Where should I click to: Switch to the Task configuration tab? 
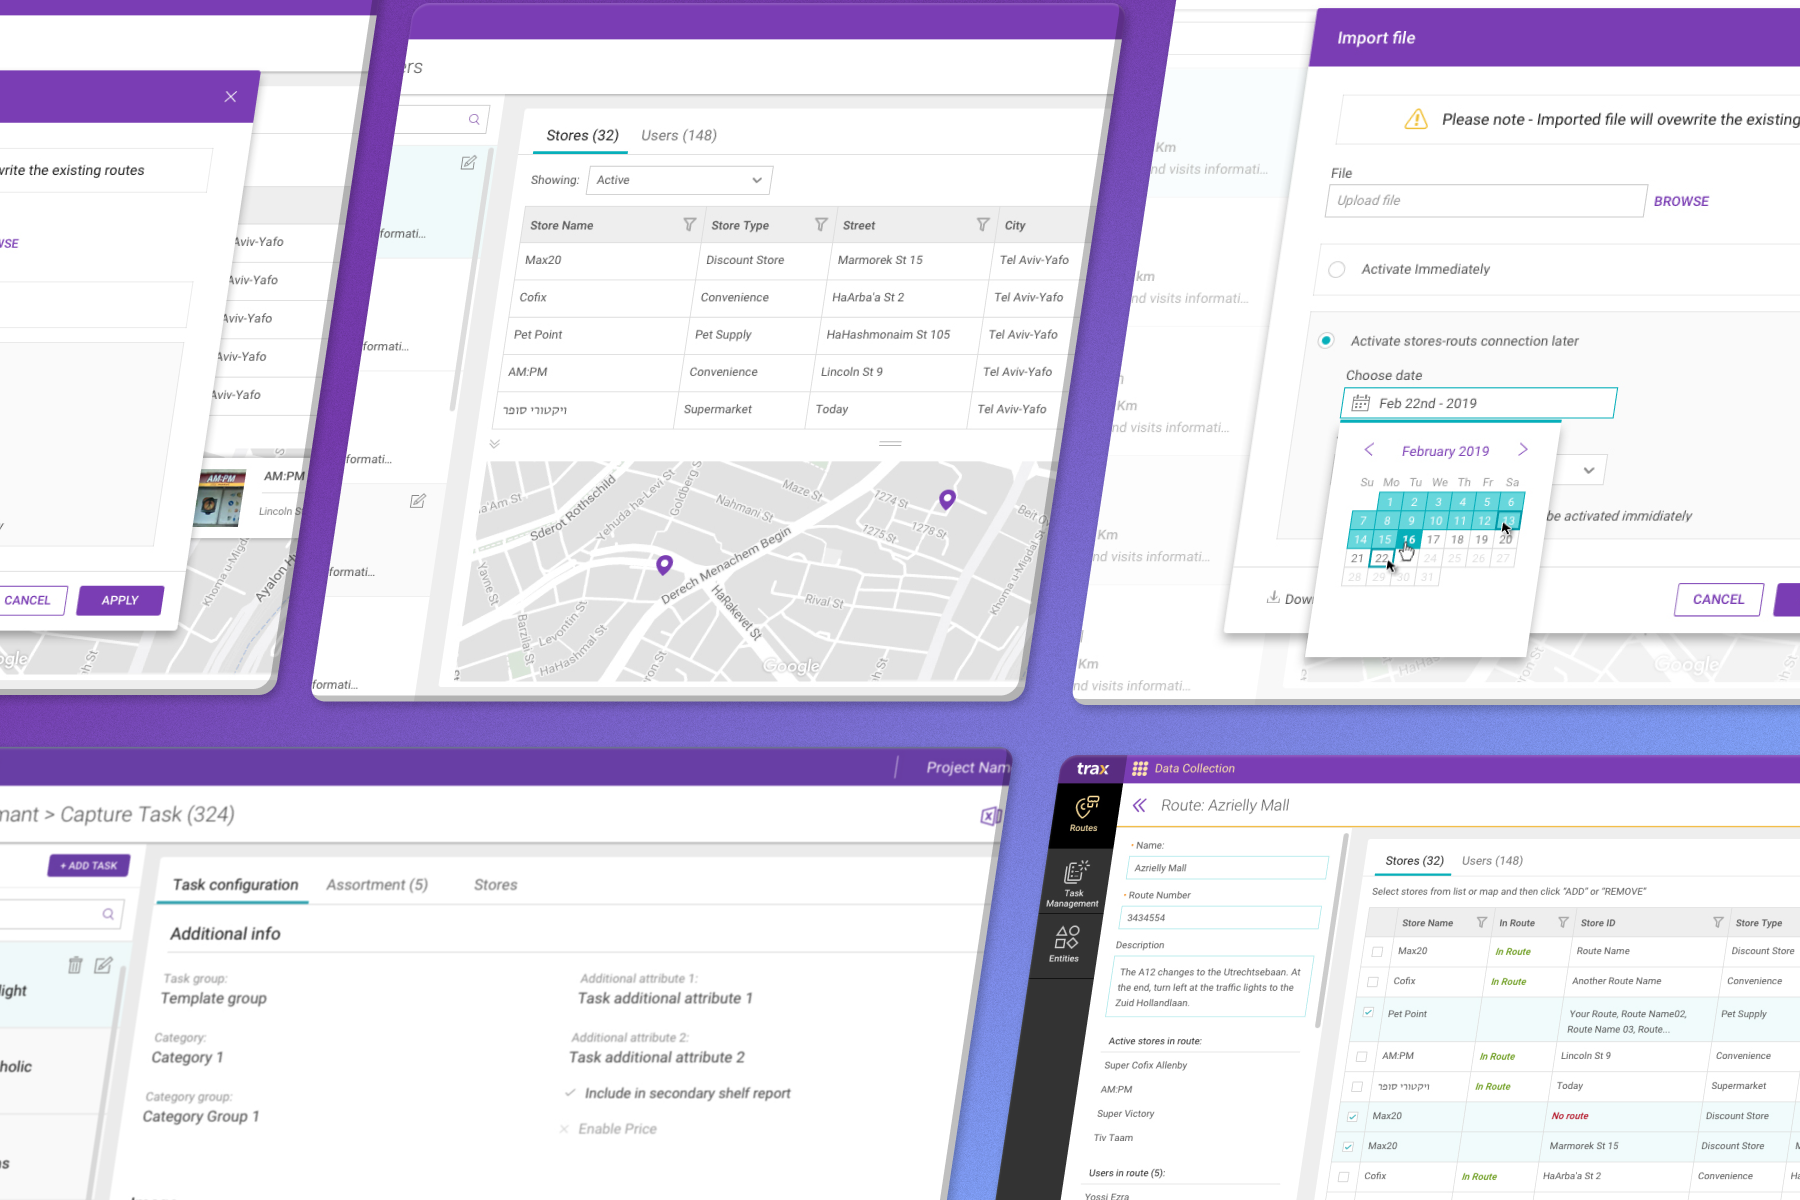point(235,885)
